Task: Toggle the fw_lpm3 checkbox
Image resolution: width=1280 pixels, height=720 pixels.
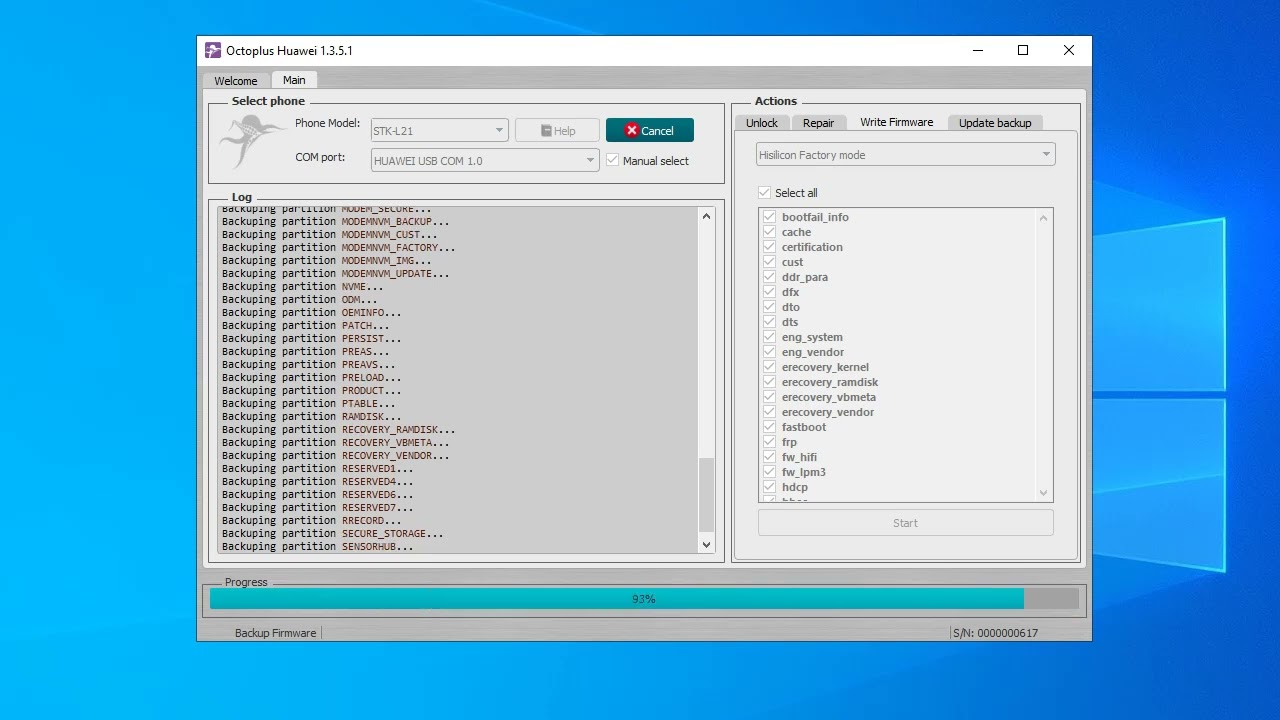Action: pos(769,472)
